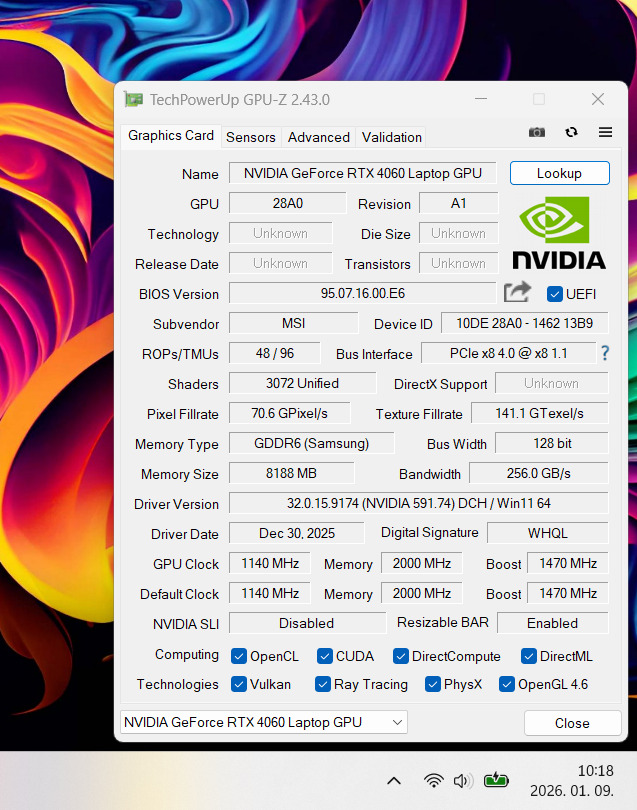This screenshot has height=810, width=637.
Task: Click the NVIDIA SLI value Disabled
Action: click(307, 623)
